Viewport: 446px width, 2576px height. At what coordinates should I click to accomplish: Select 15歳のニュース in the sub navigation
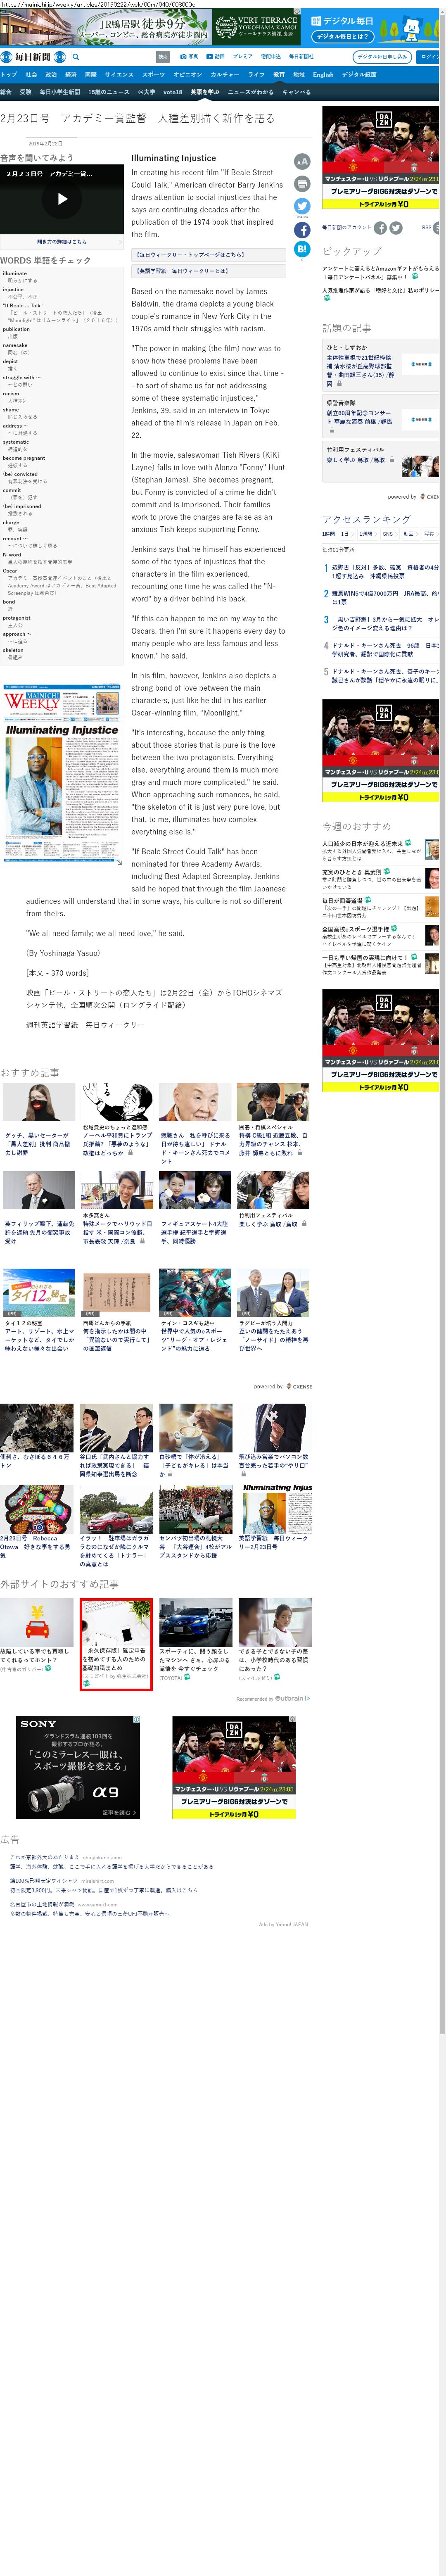[108, 92]
